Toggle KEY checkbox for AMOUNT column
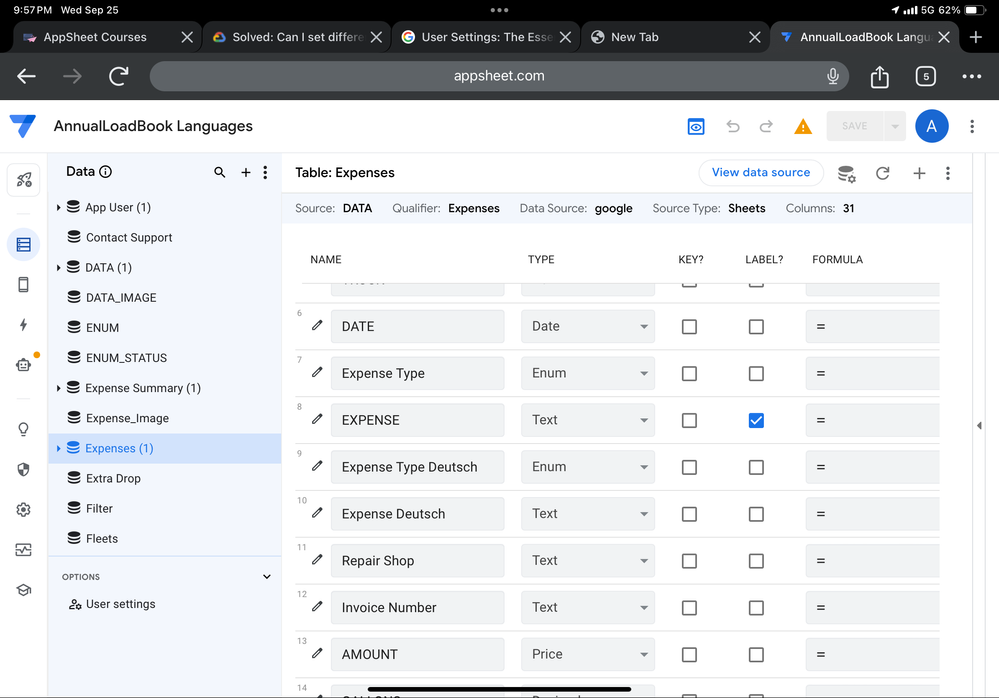Viewport: 999px width, 698px height. click(x=689, y=655)
